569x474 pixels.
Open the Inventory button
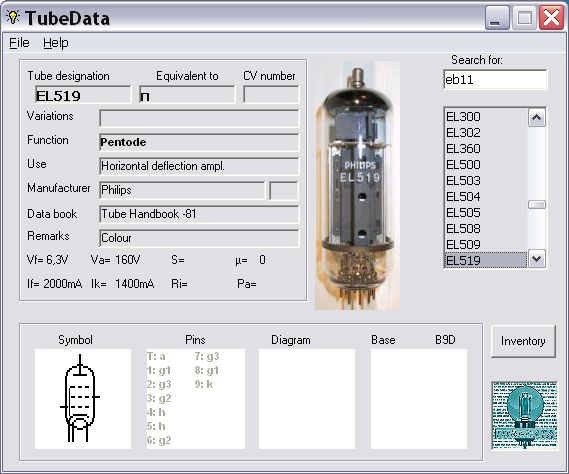pos(523,341)
